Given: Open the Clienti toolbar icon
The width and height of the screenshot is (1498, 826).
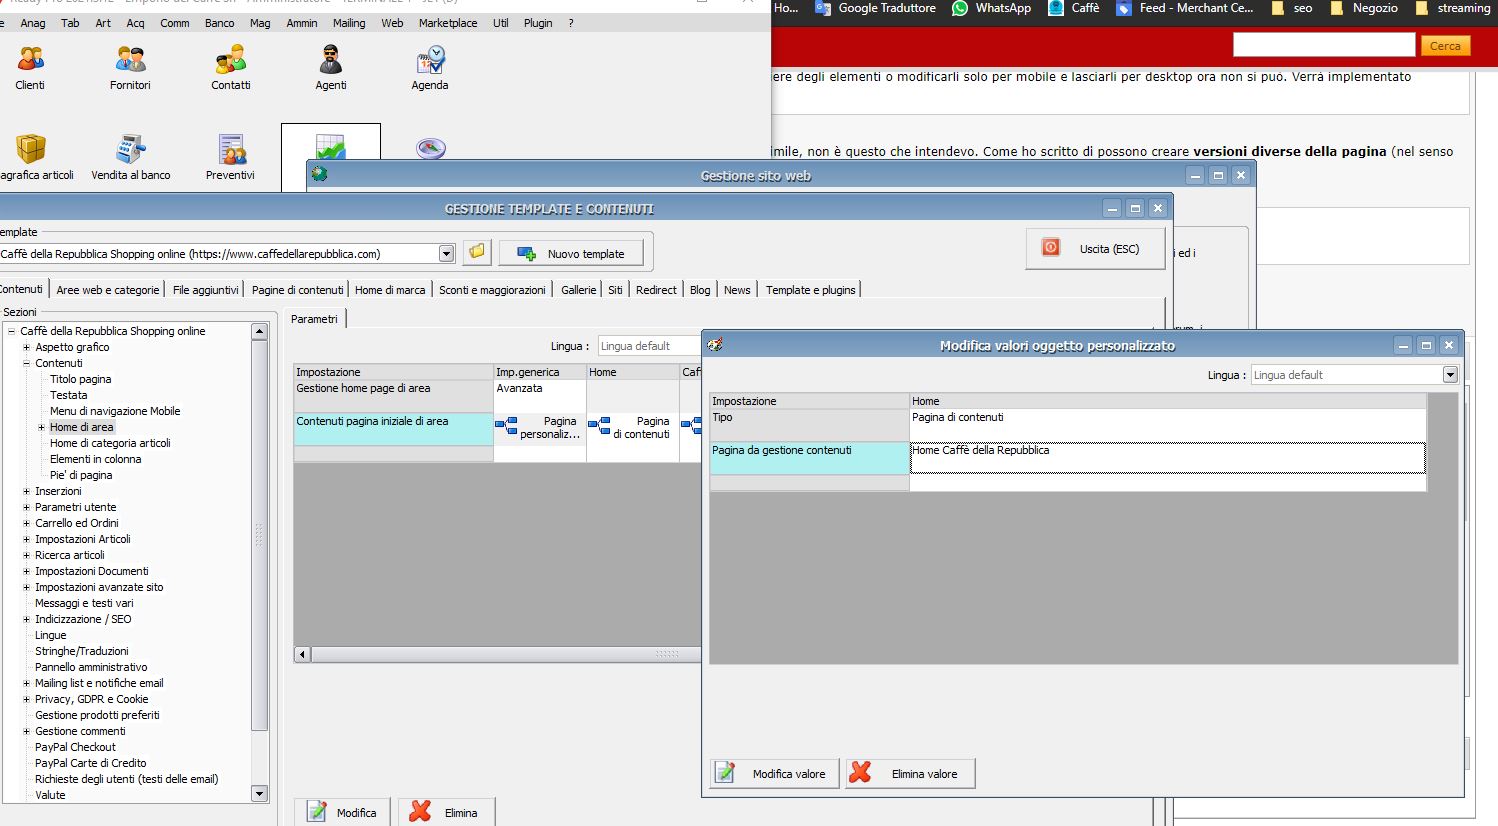Looking at the screenshot, I should [30, 68].
